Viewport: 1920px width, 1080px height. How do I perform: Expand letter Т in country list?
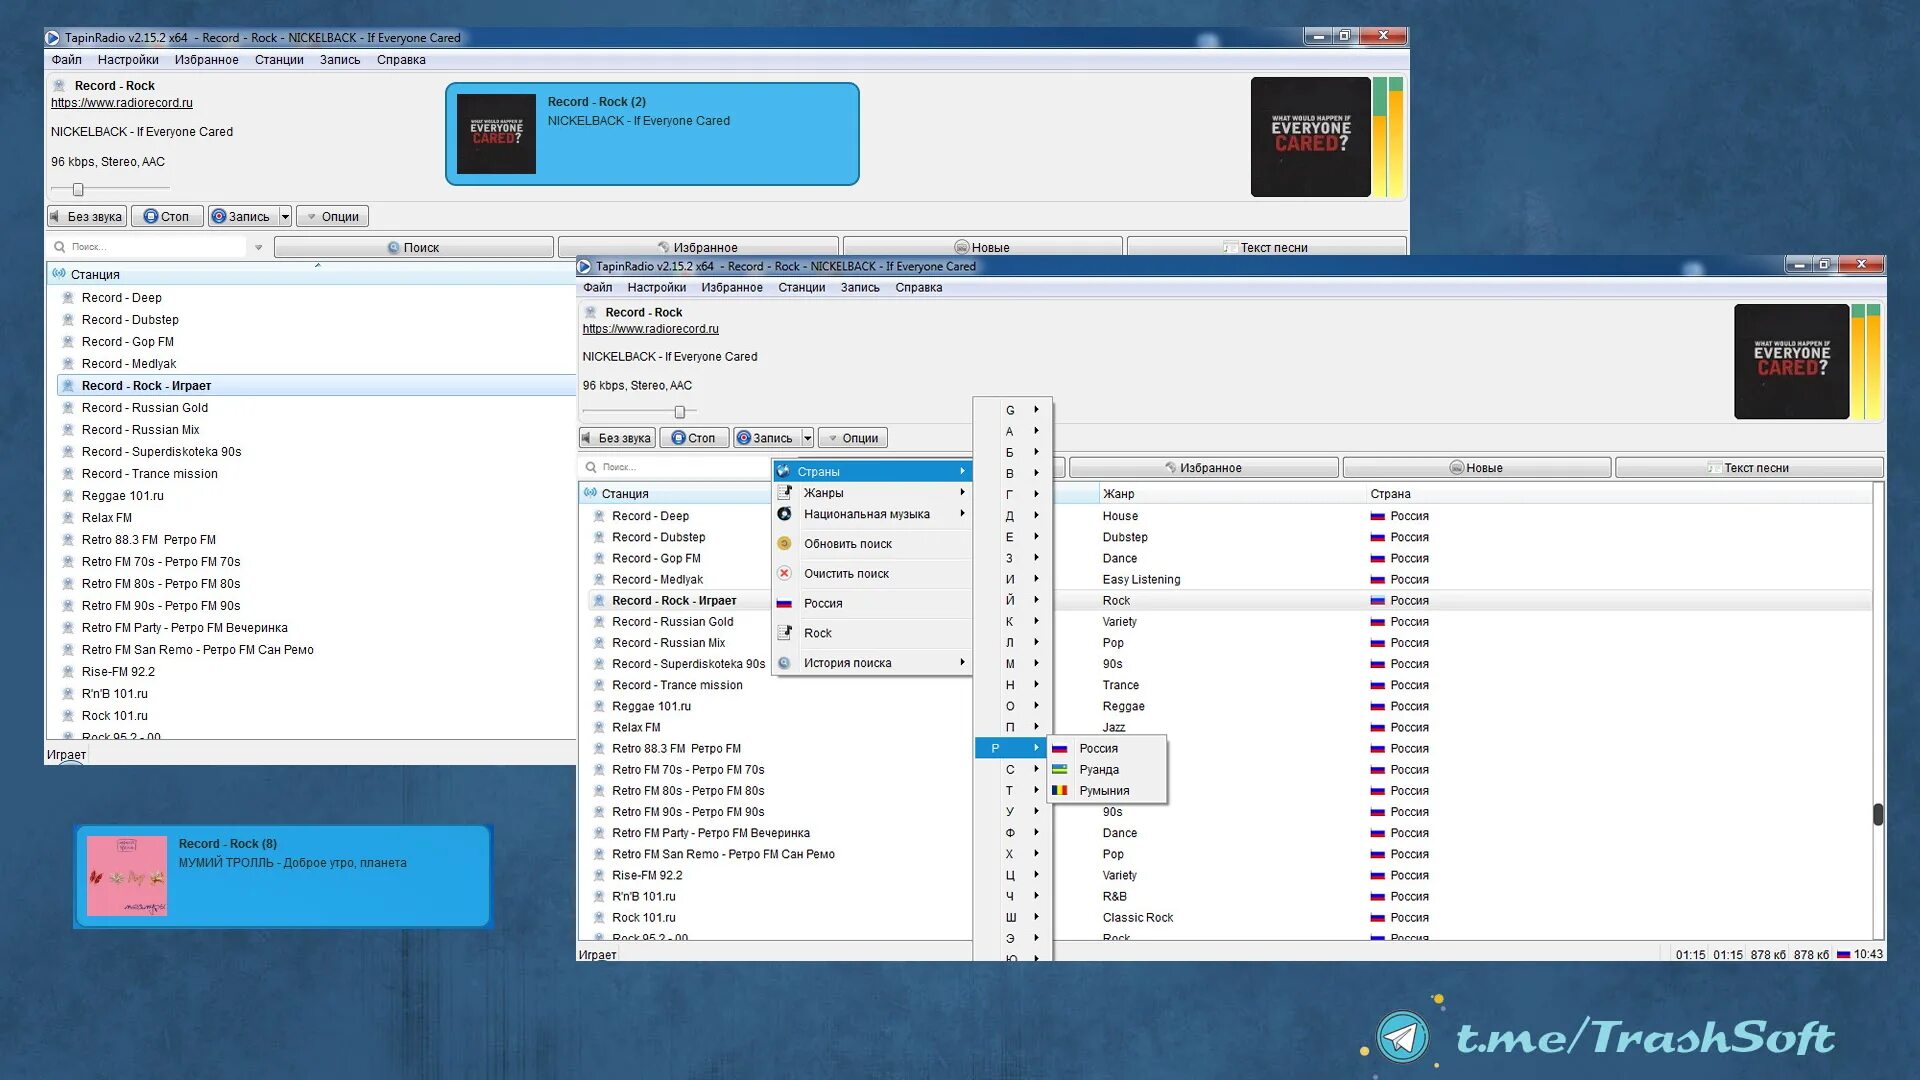click(x=1012, y=790)
